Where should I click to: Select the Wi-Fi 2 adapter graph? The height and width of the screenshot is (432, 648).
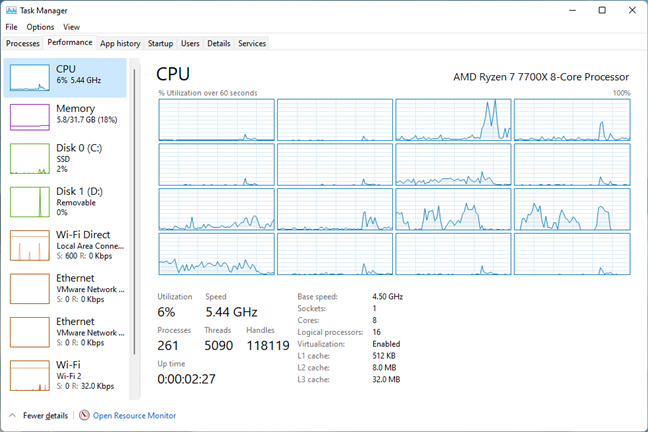coord(30,375)
